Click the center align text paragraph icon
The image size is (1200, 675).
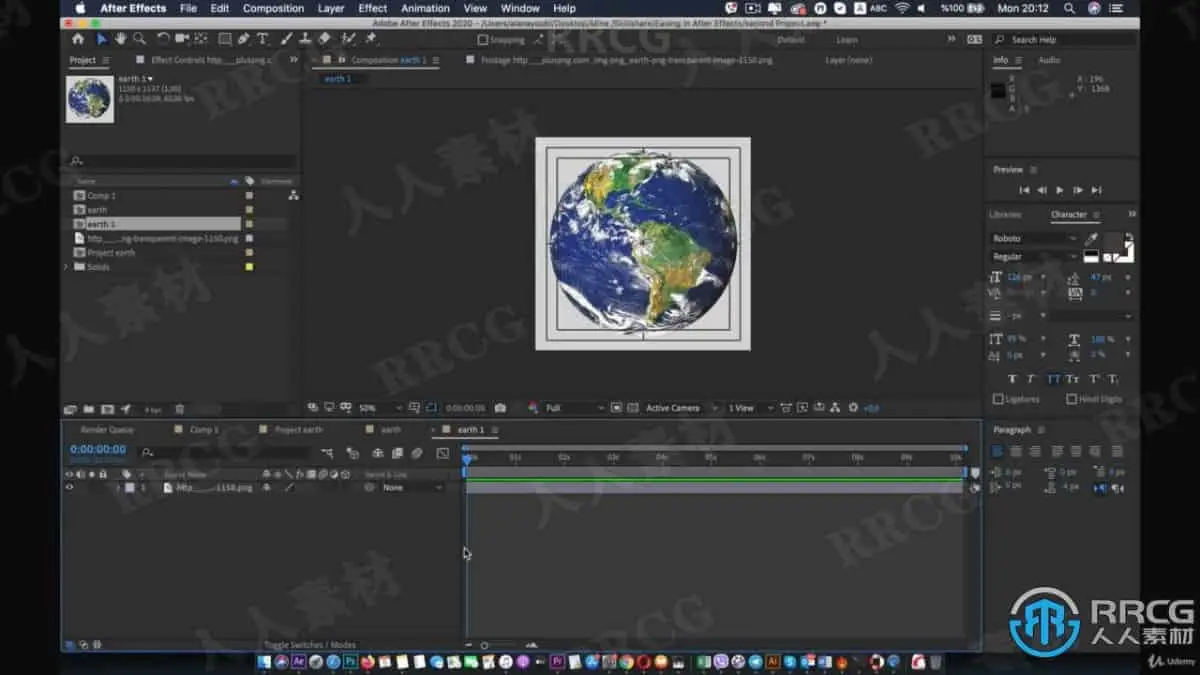1016,452
